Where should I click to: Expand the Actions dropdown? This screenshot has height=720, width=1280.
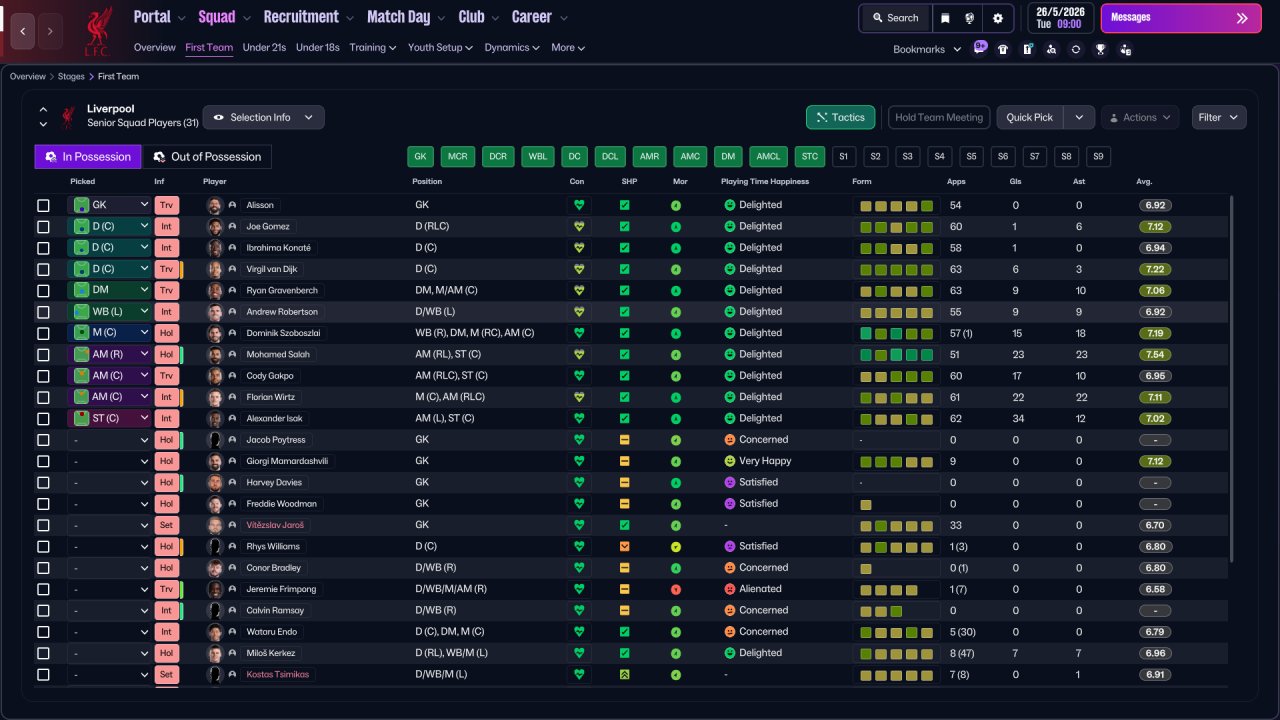click(x=1140, y=117)
